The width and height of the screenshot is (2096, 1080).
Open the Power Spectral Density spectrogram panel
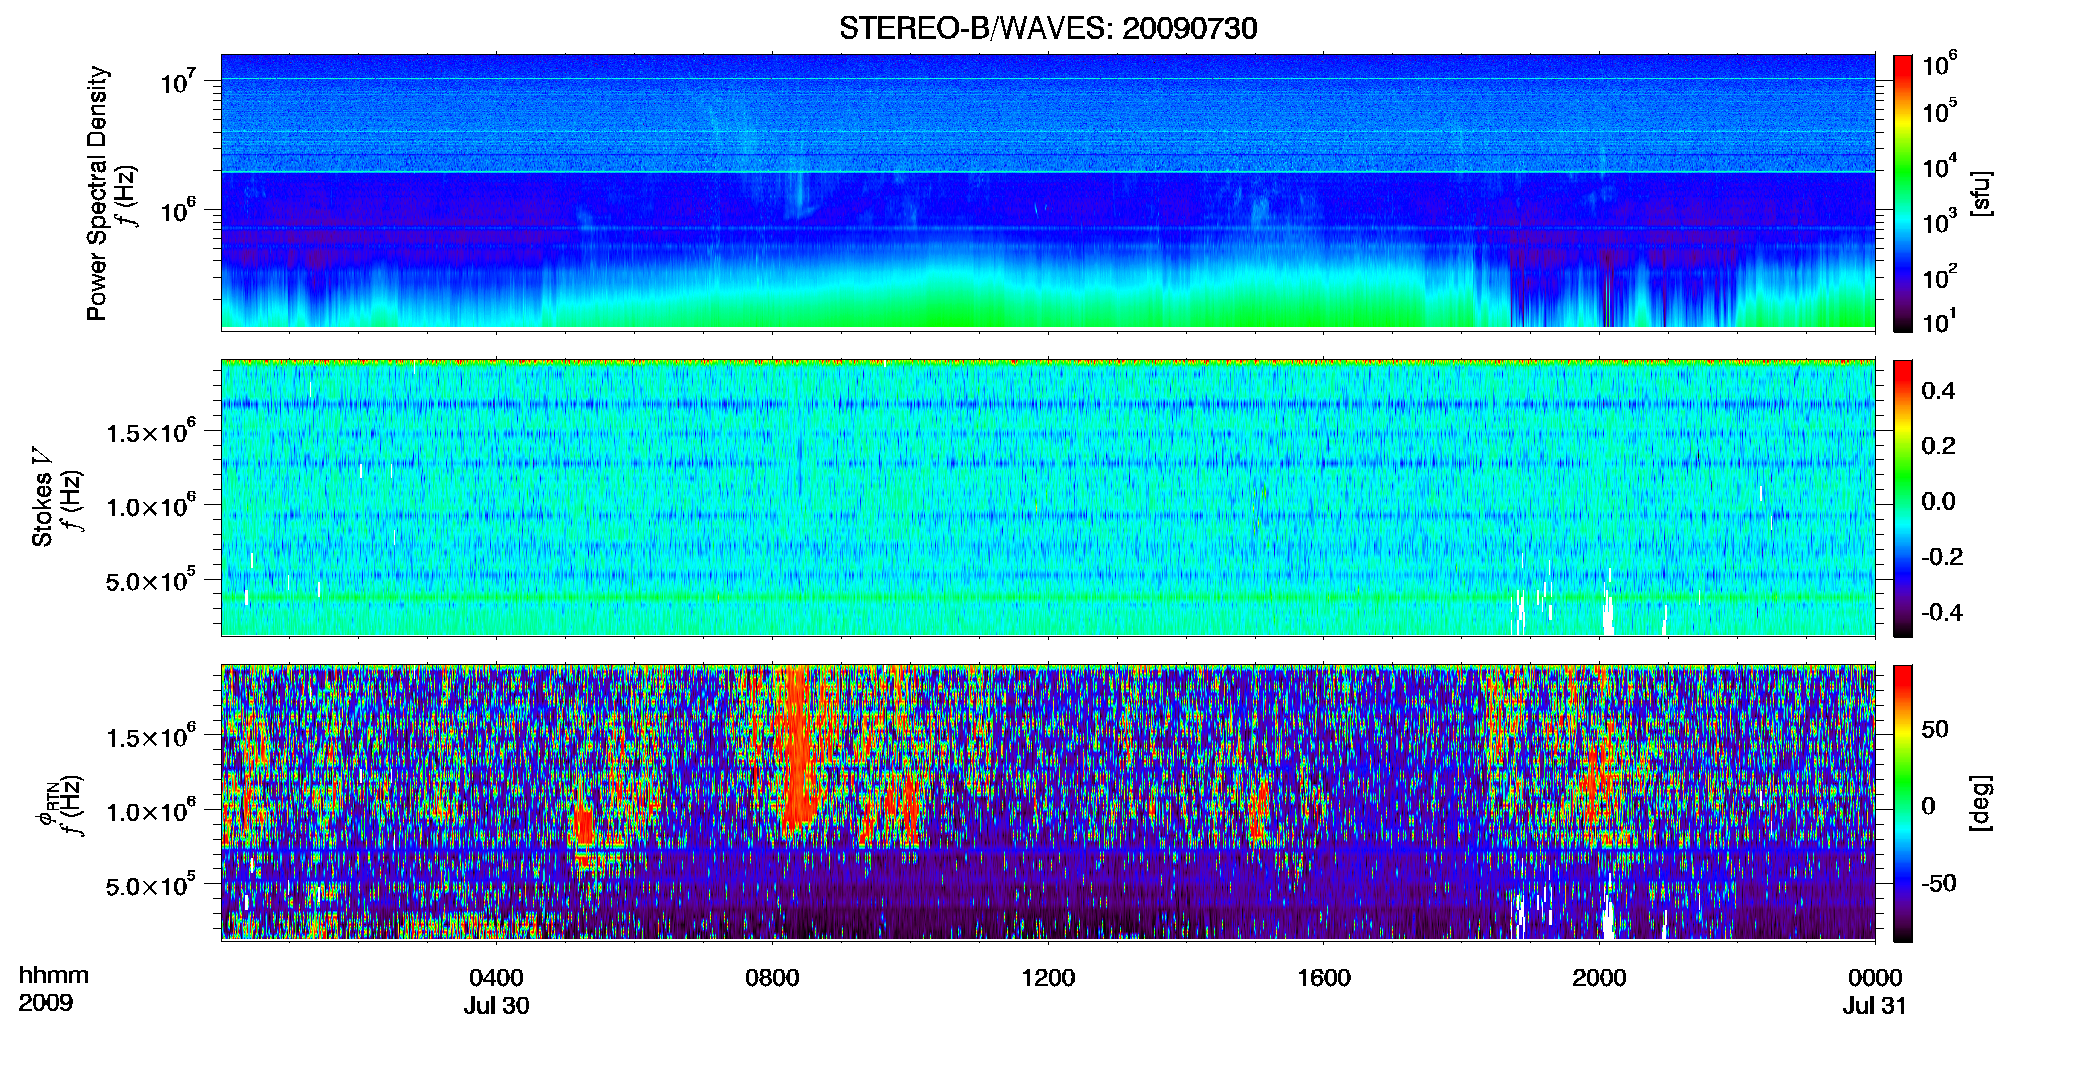coord(1048,191)
